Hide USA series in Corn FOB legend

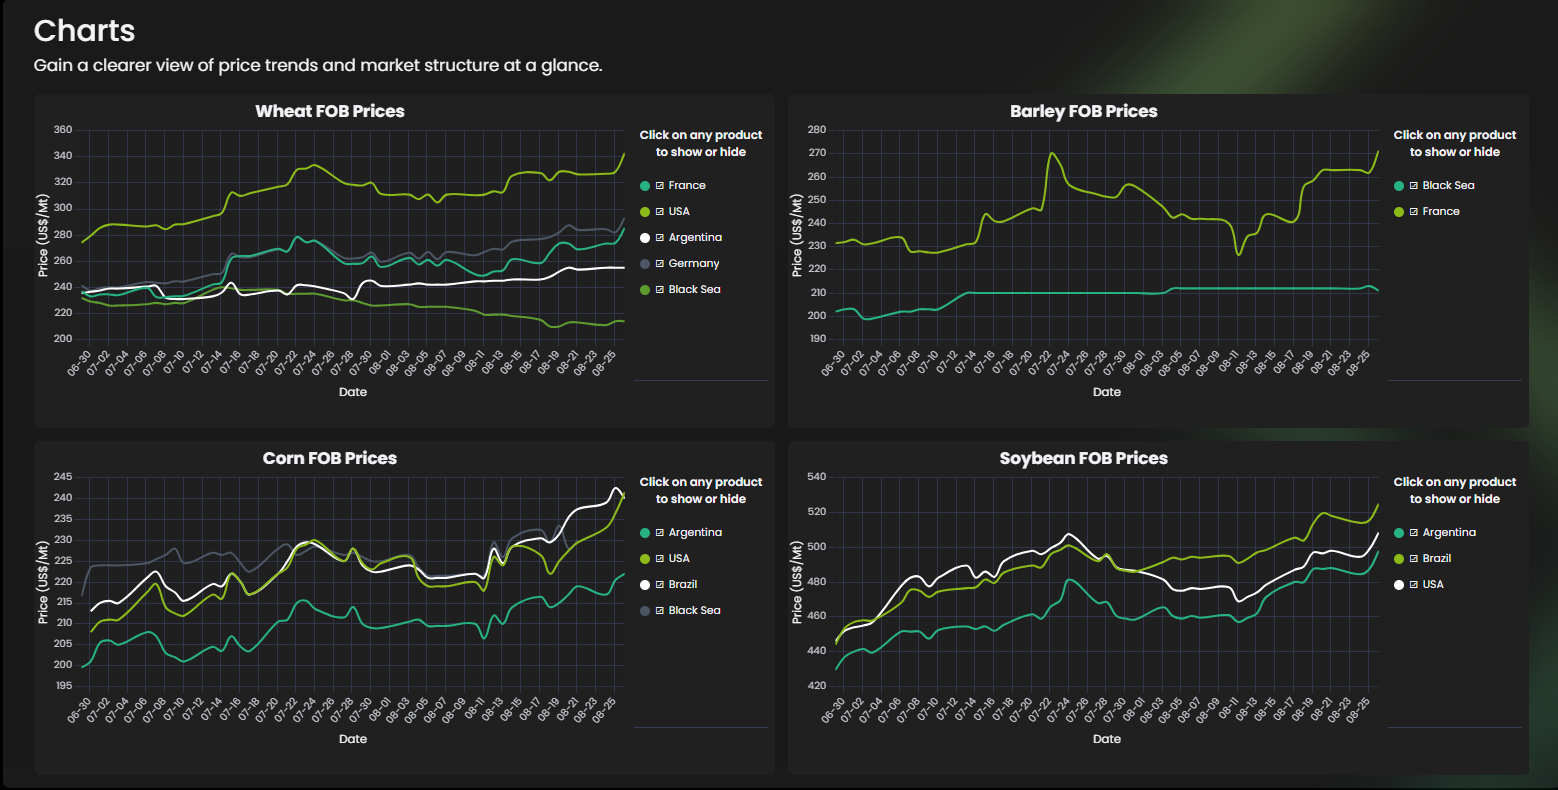coord(660,559)
